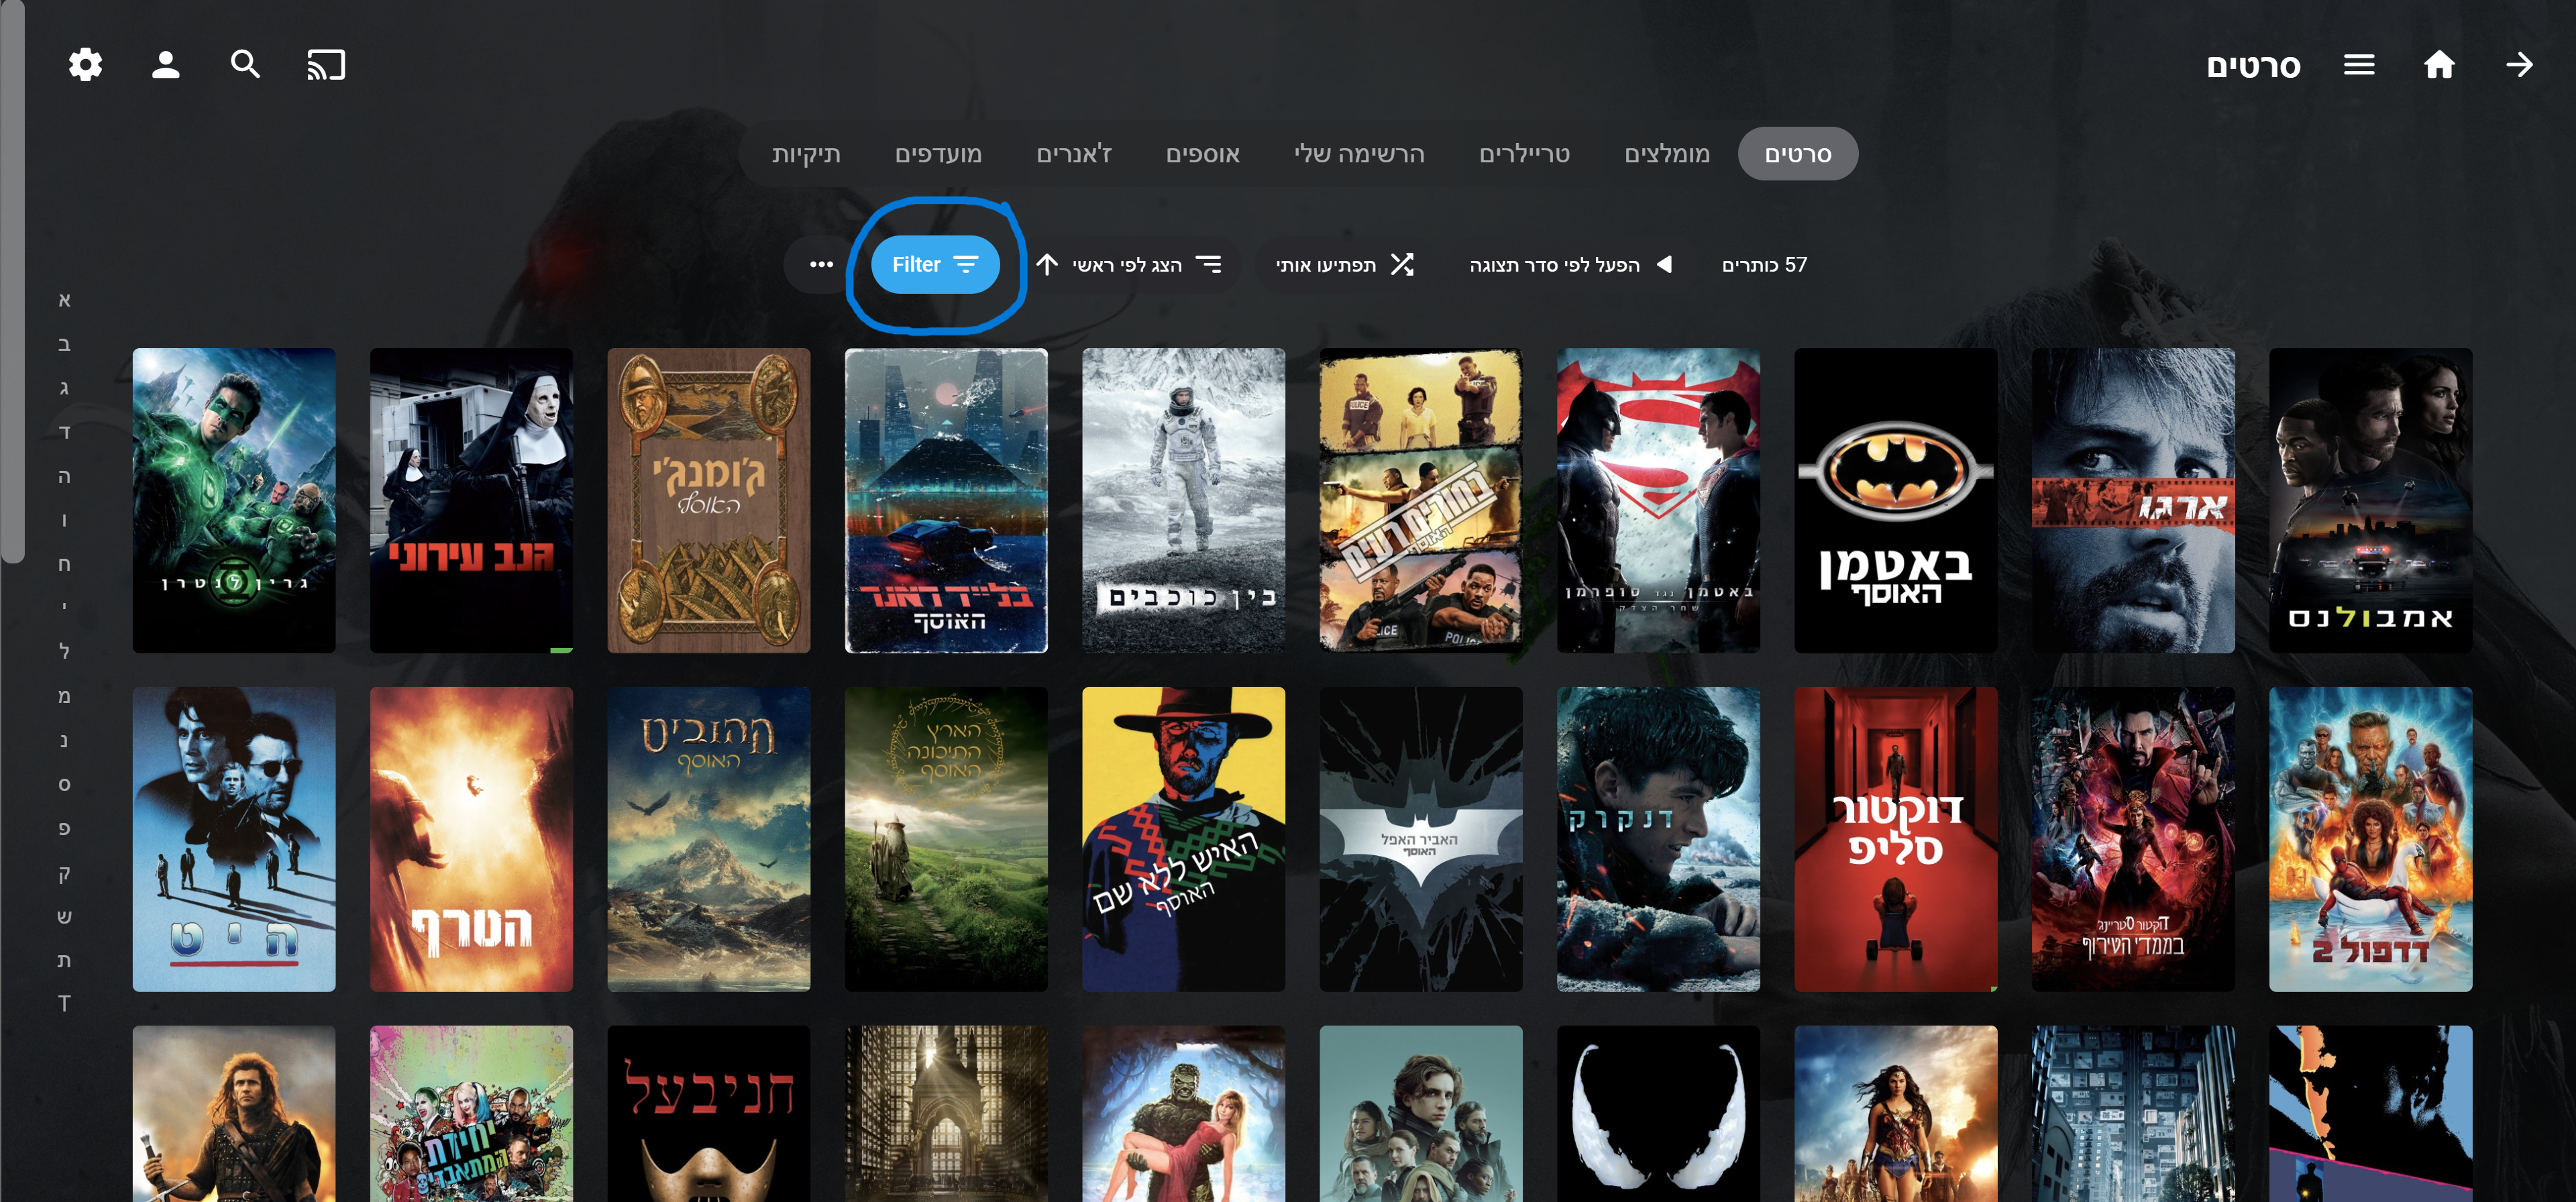This screenshot has width=2576, height=1202.
Task: Click the back arrow icon
Action: tap(2519, 65)
